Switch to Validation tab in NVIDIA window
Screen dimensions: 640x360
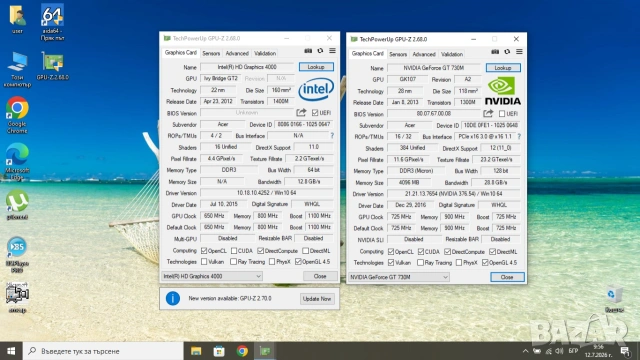452,54
